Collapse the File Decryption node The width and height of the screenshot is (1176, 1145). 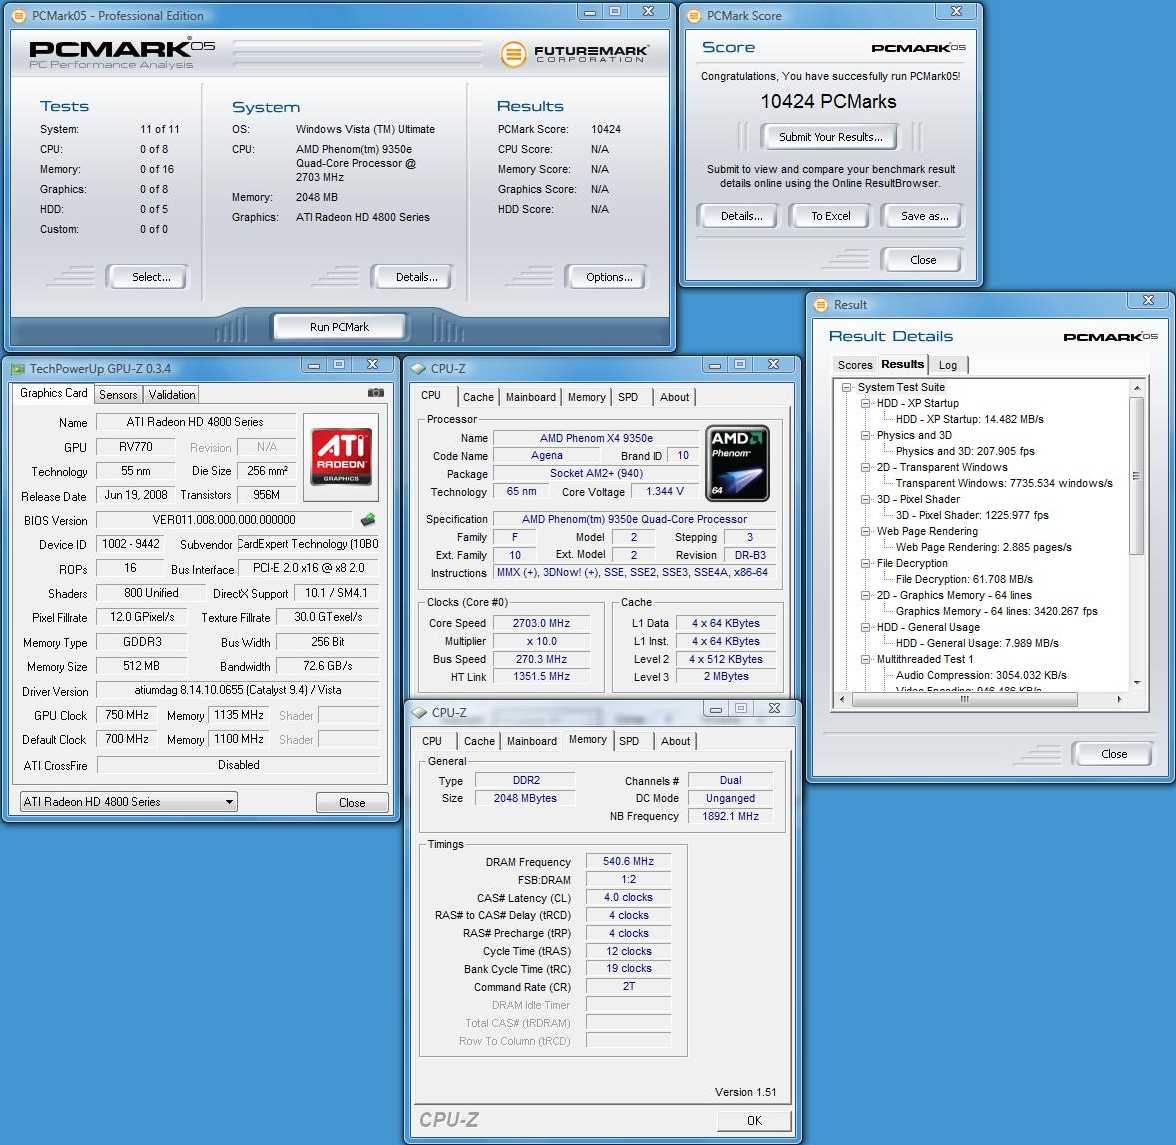click(866, 563)
